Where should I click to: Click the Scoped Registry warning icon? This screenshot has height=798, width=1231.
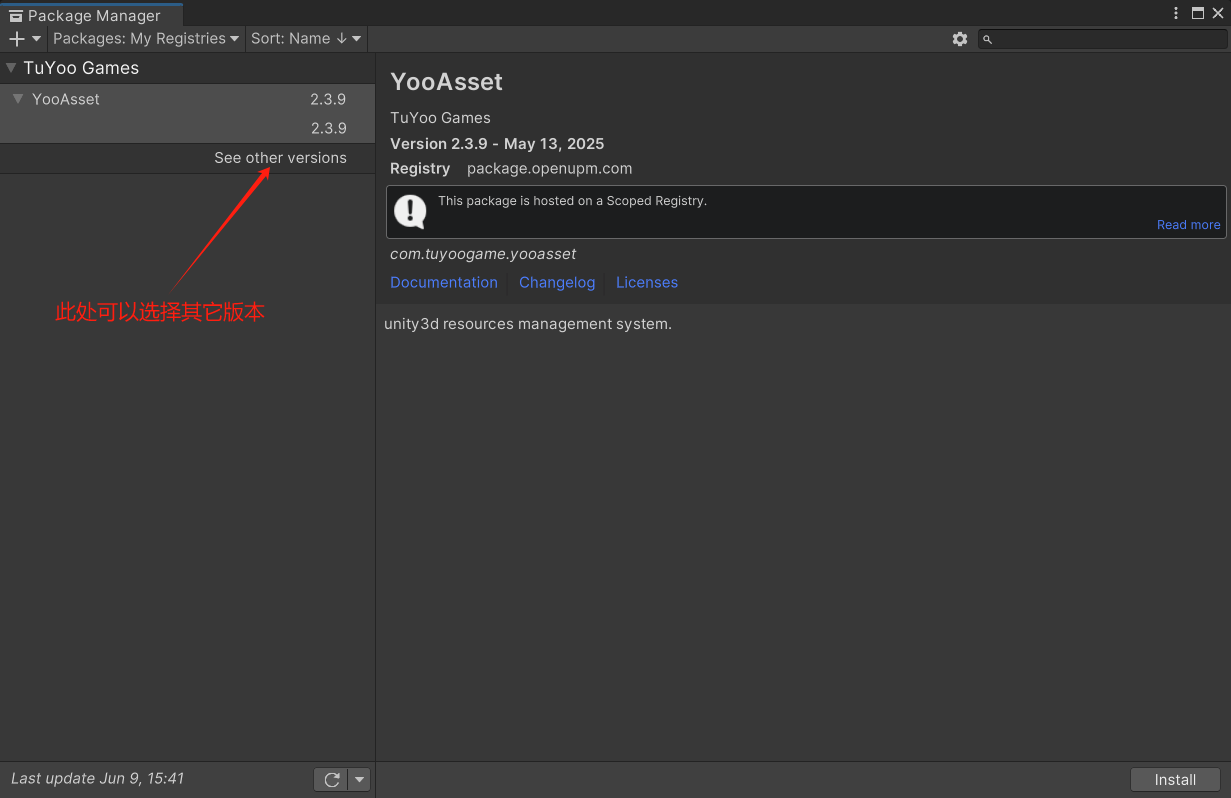(410, 211)
